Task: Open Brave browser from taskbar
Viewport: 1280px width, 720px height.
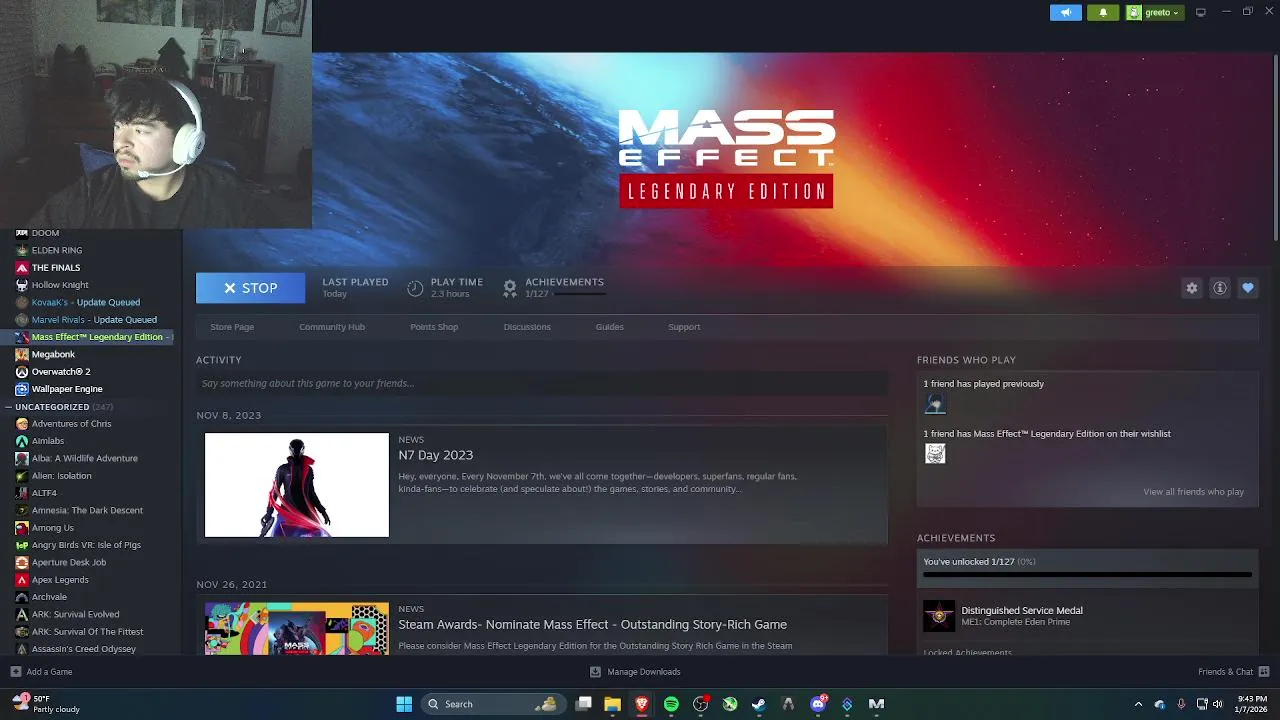Action: pyautogui.click(x=642, y=704)
